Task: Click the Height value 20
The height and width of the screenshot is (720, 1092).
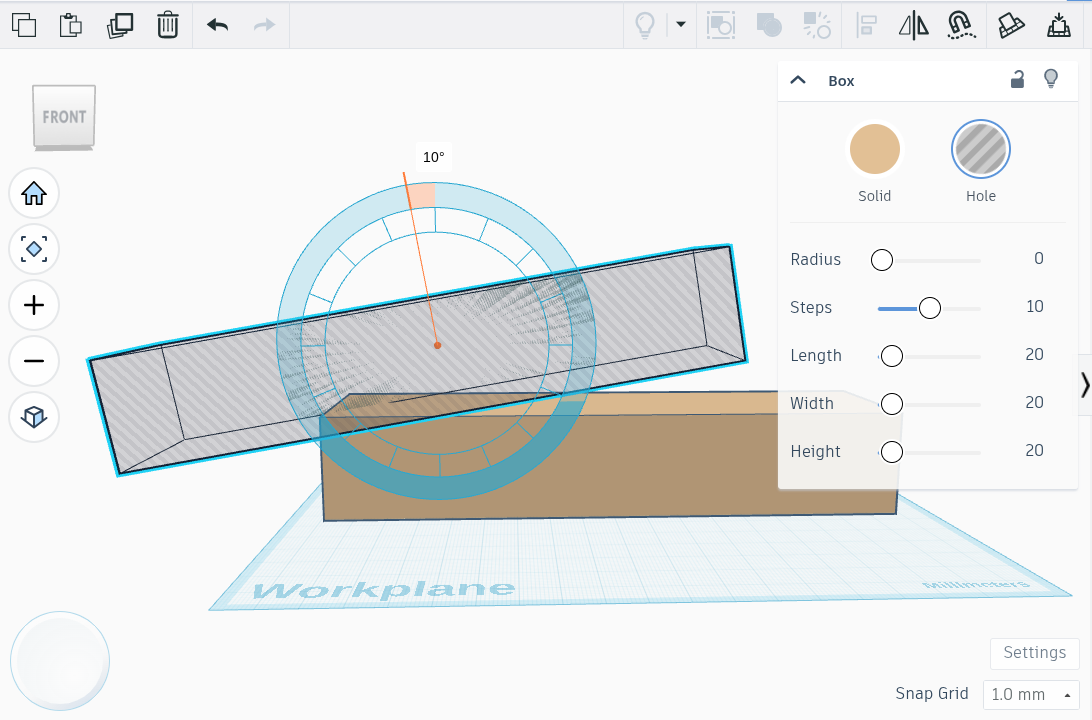Action: pos(1034,451)
